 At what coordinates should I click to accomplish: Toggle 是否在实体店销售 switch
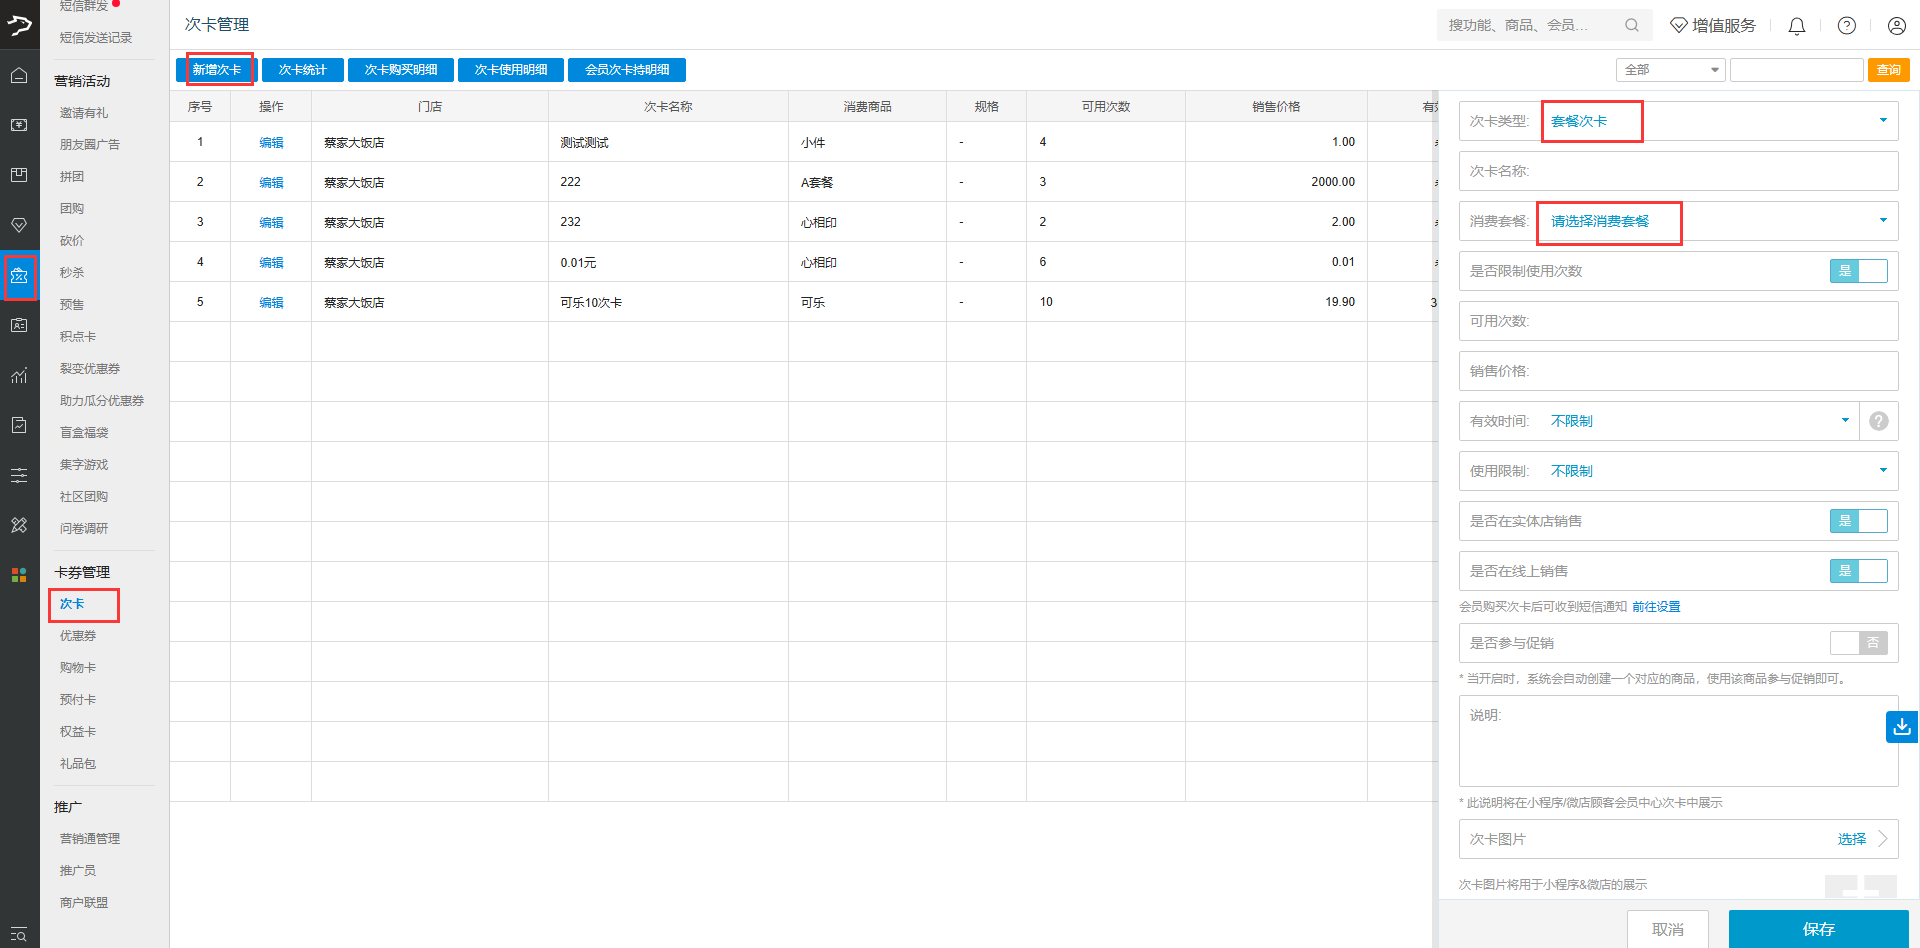1858,521
